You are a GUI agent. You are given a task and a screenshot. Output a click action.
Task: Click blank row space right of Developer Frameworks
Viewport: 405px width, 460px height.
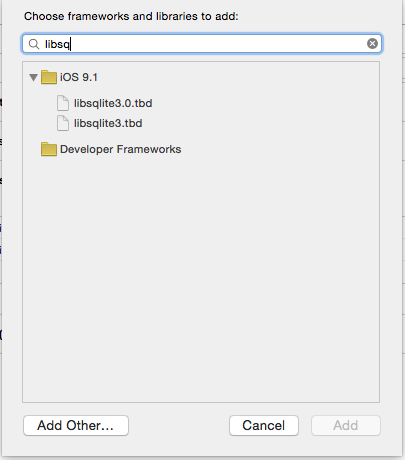[280, 149]
